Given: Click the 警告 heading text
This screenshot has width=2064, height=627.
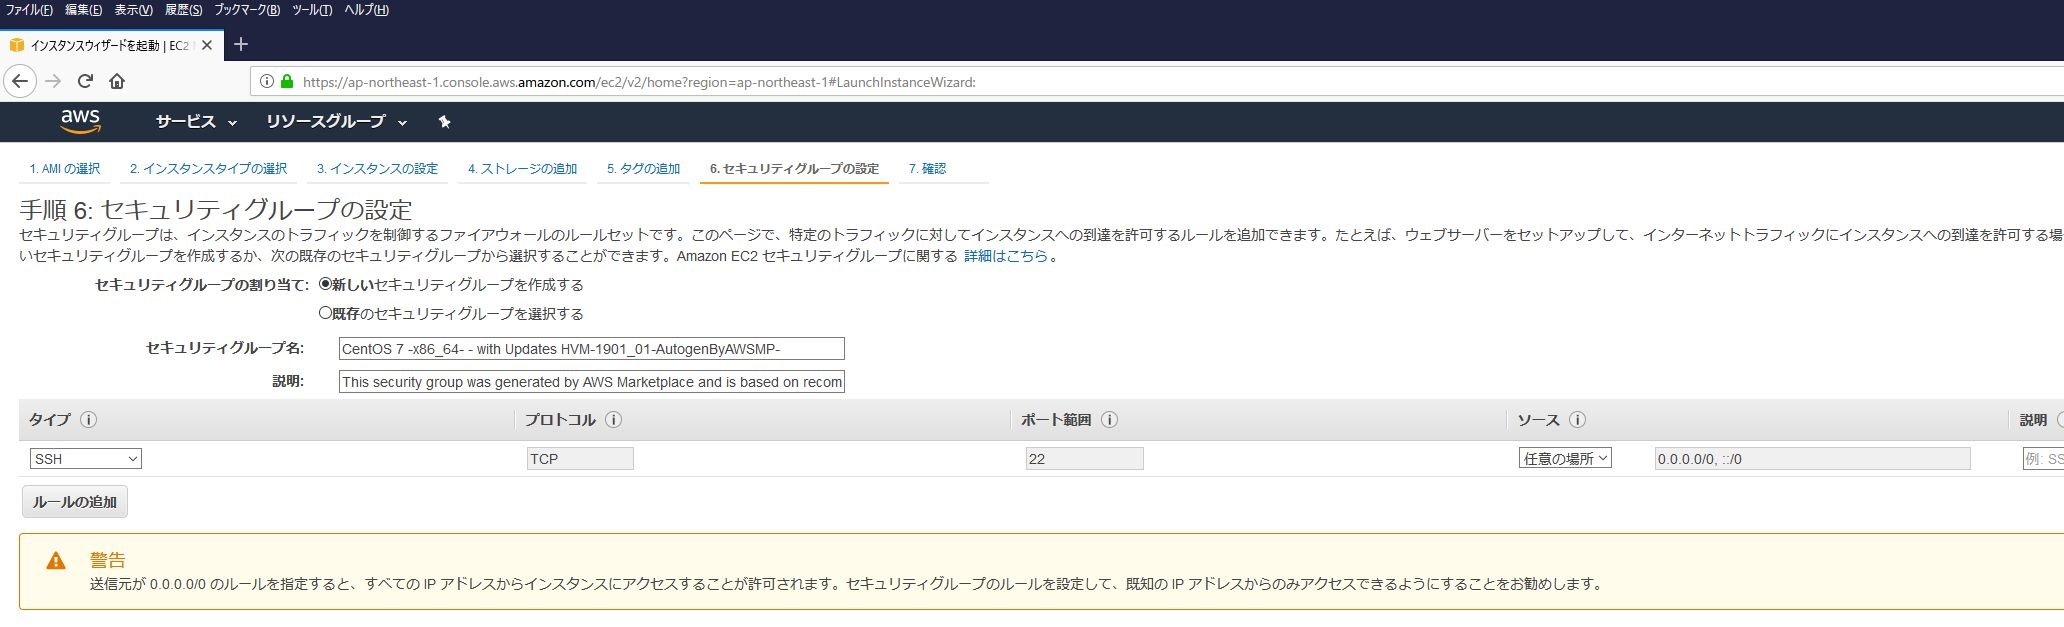Looking at the screenshot, I should pos(108,560).
